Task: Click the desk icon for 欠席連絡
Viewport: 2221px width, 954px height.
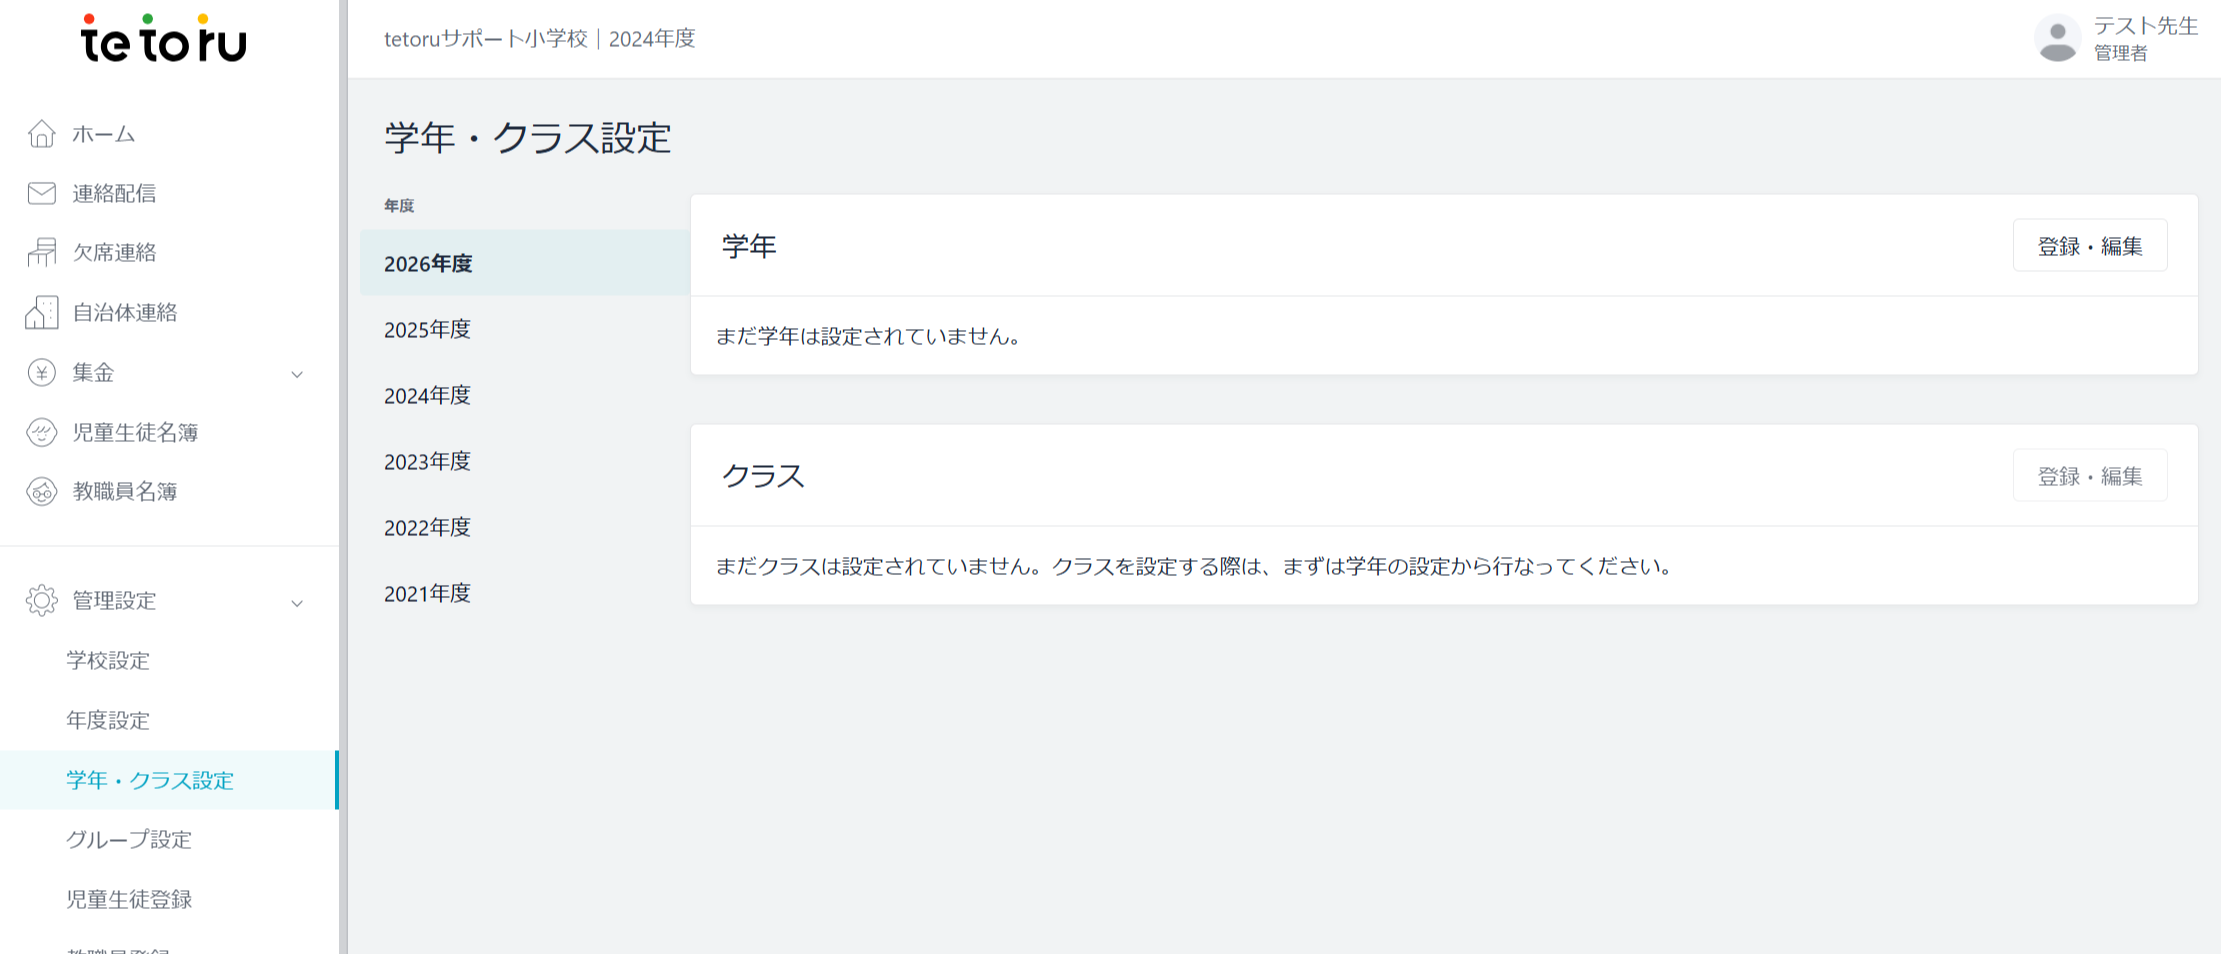Action: pos(41,252)
